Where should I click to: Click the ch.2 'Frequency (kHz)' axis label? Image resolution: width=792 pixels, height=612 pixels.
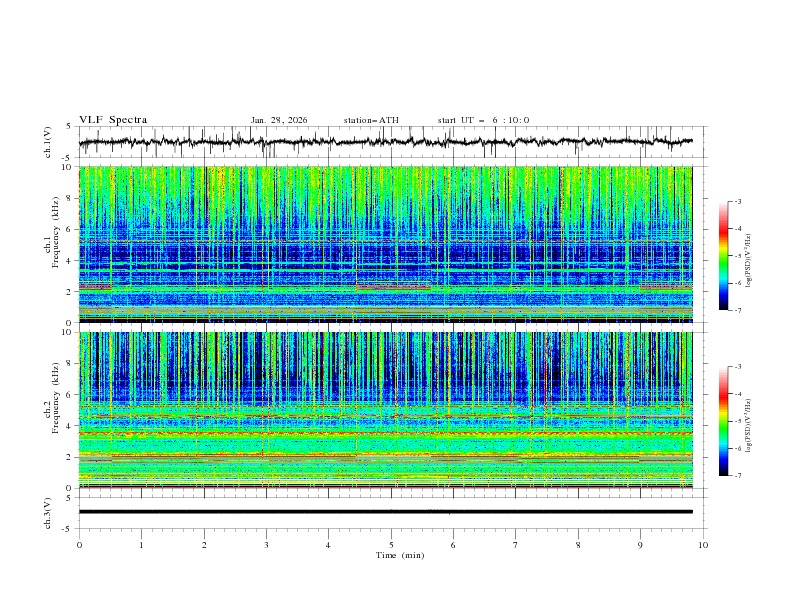pos(56,398)
